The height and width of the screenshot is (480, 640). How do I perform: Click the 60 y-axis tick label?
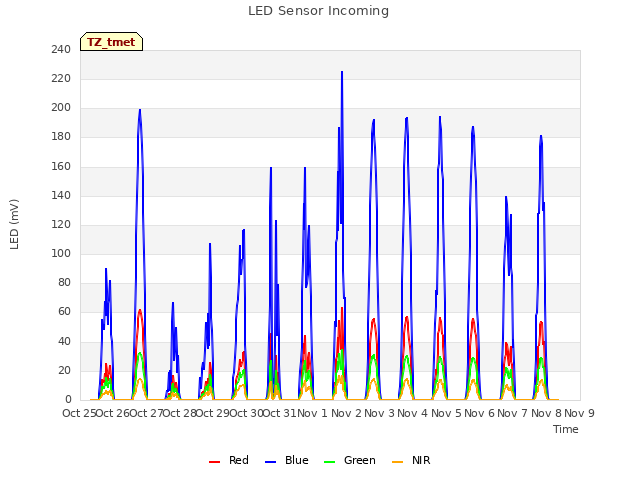point(64,312)
